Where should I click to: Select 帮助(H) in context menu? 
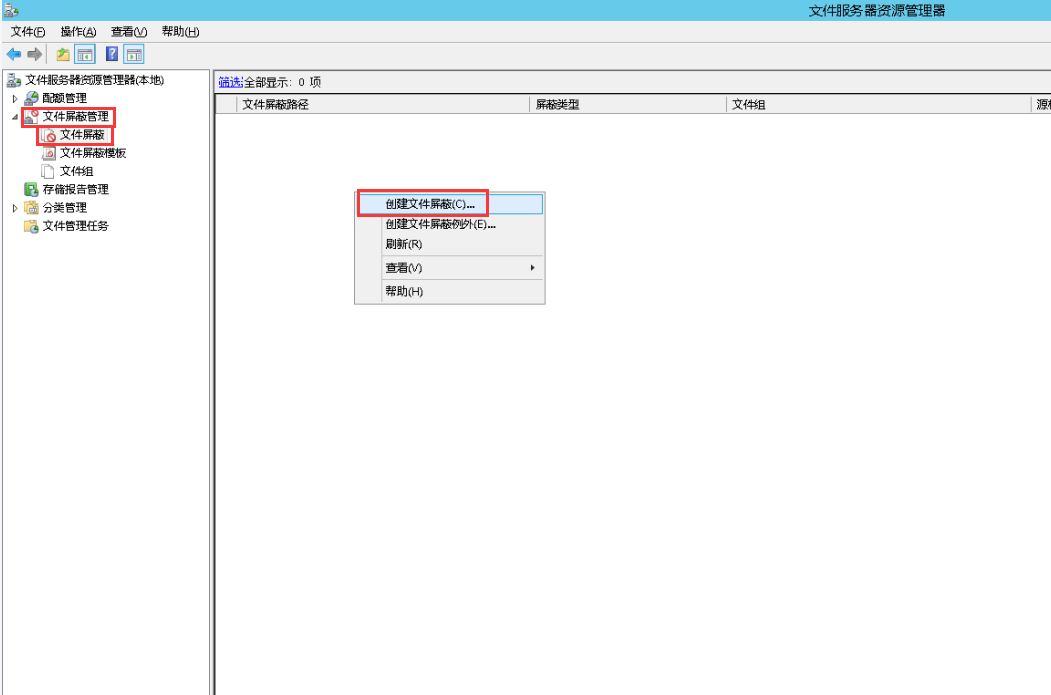click(x=450, y=291)
